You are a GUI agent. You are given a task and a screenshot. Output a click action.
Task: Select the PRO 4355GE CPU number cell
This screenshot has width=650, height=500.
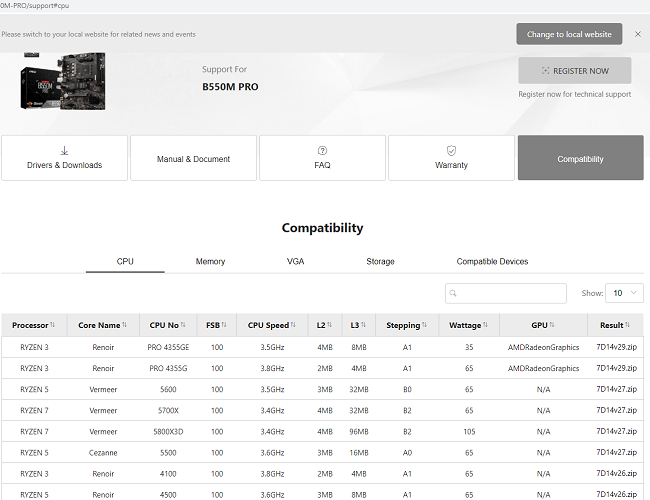click(x=168, y=347)
